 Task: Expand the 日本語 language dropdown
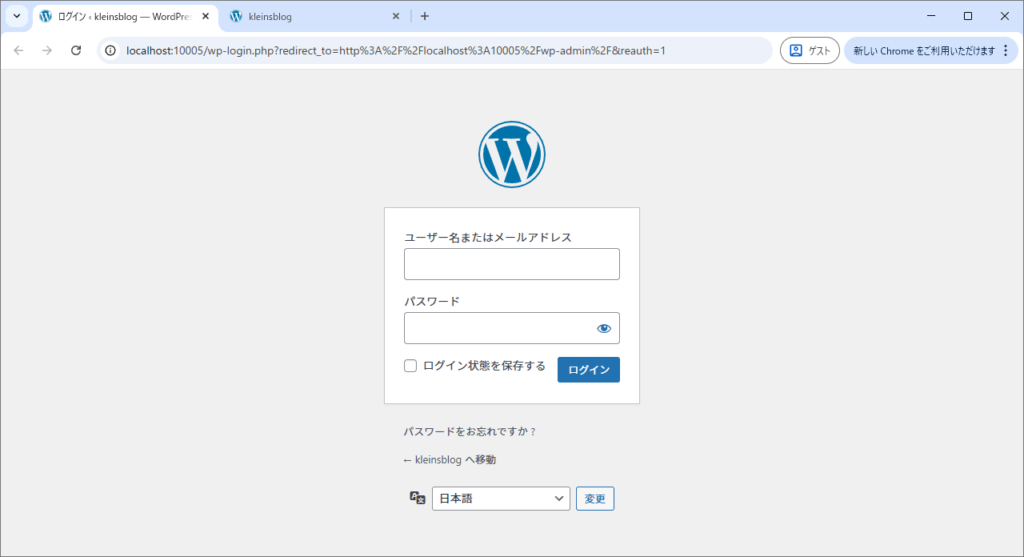500,498
